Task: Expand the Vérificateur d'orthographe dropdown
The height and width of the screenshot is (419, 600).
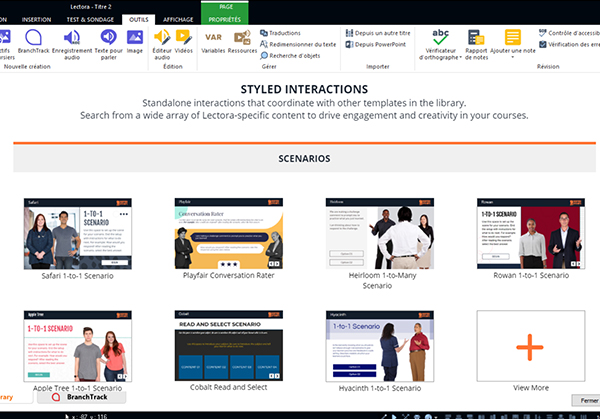Action: (x=461, y=59)
